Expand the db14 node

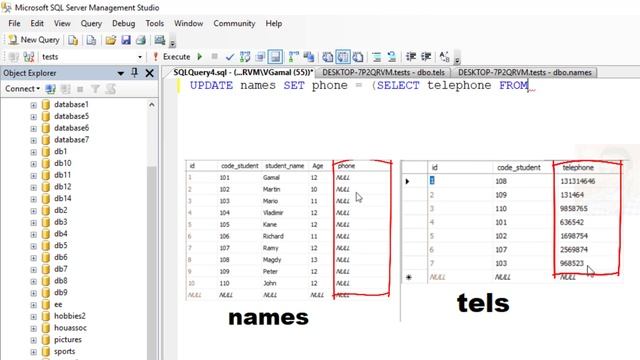[x=33, y=199]
